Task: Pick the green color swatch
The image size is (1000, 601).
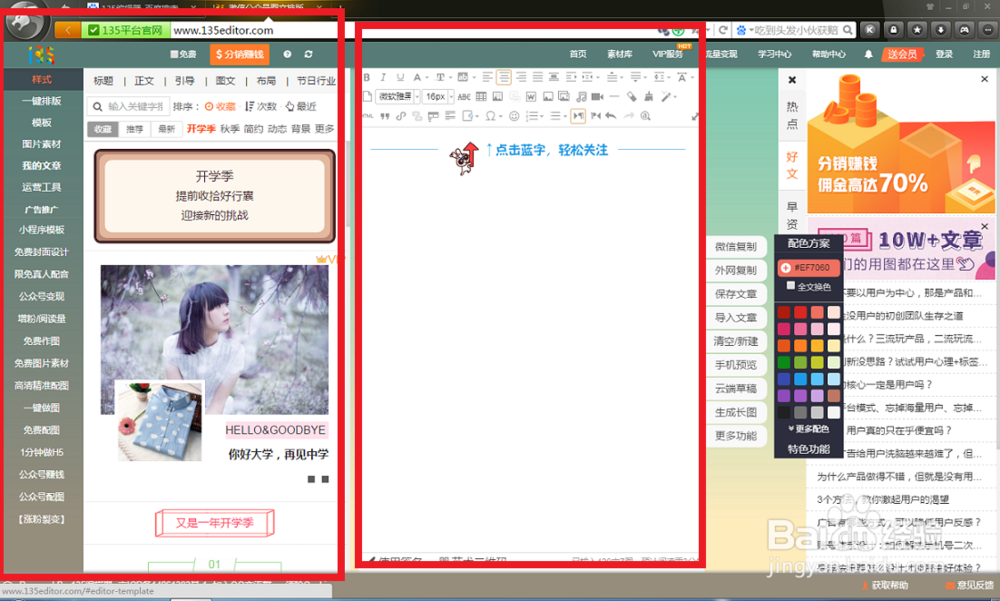Action: [784, 362]
